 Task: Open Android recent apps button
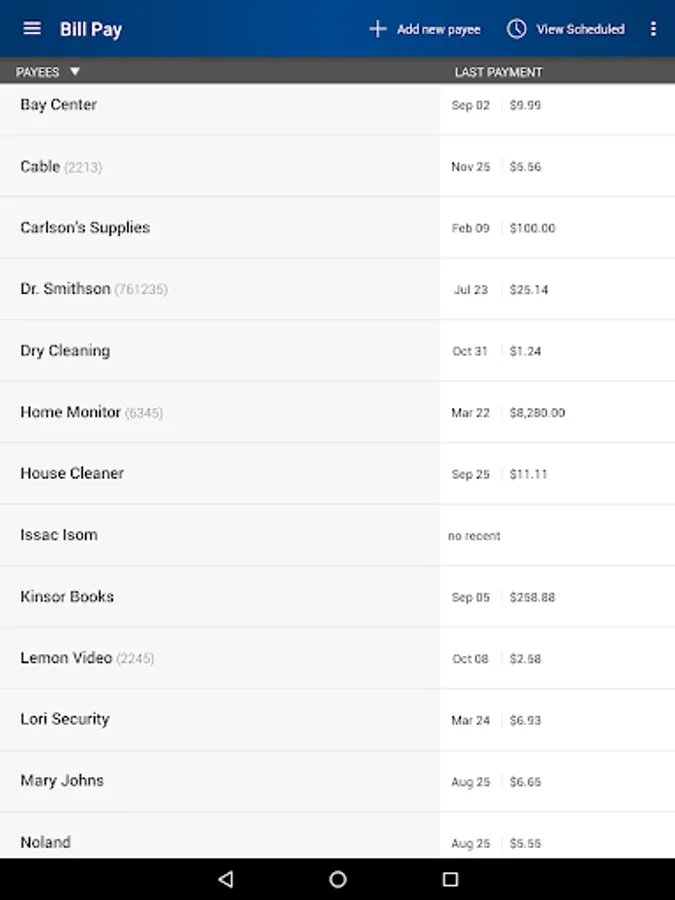point(450,879)
